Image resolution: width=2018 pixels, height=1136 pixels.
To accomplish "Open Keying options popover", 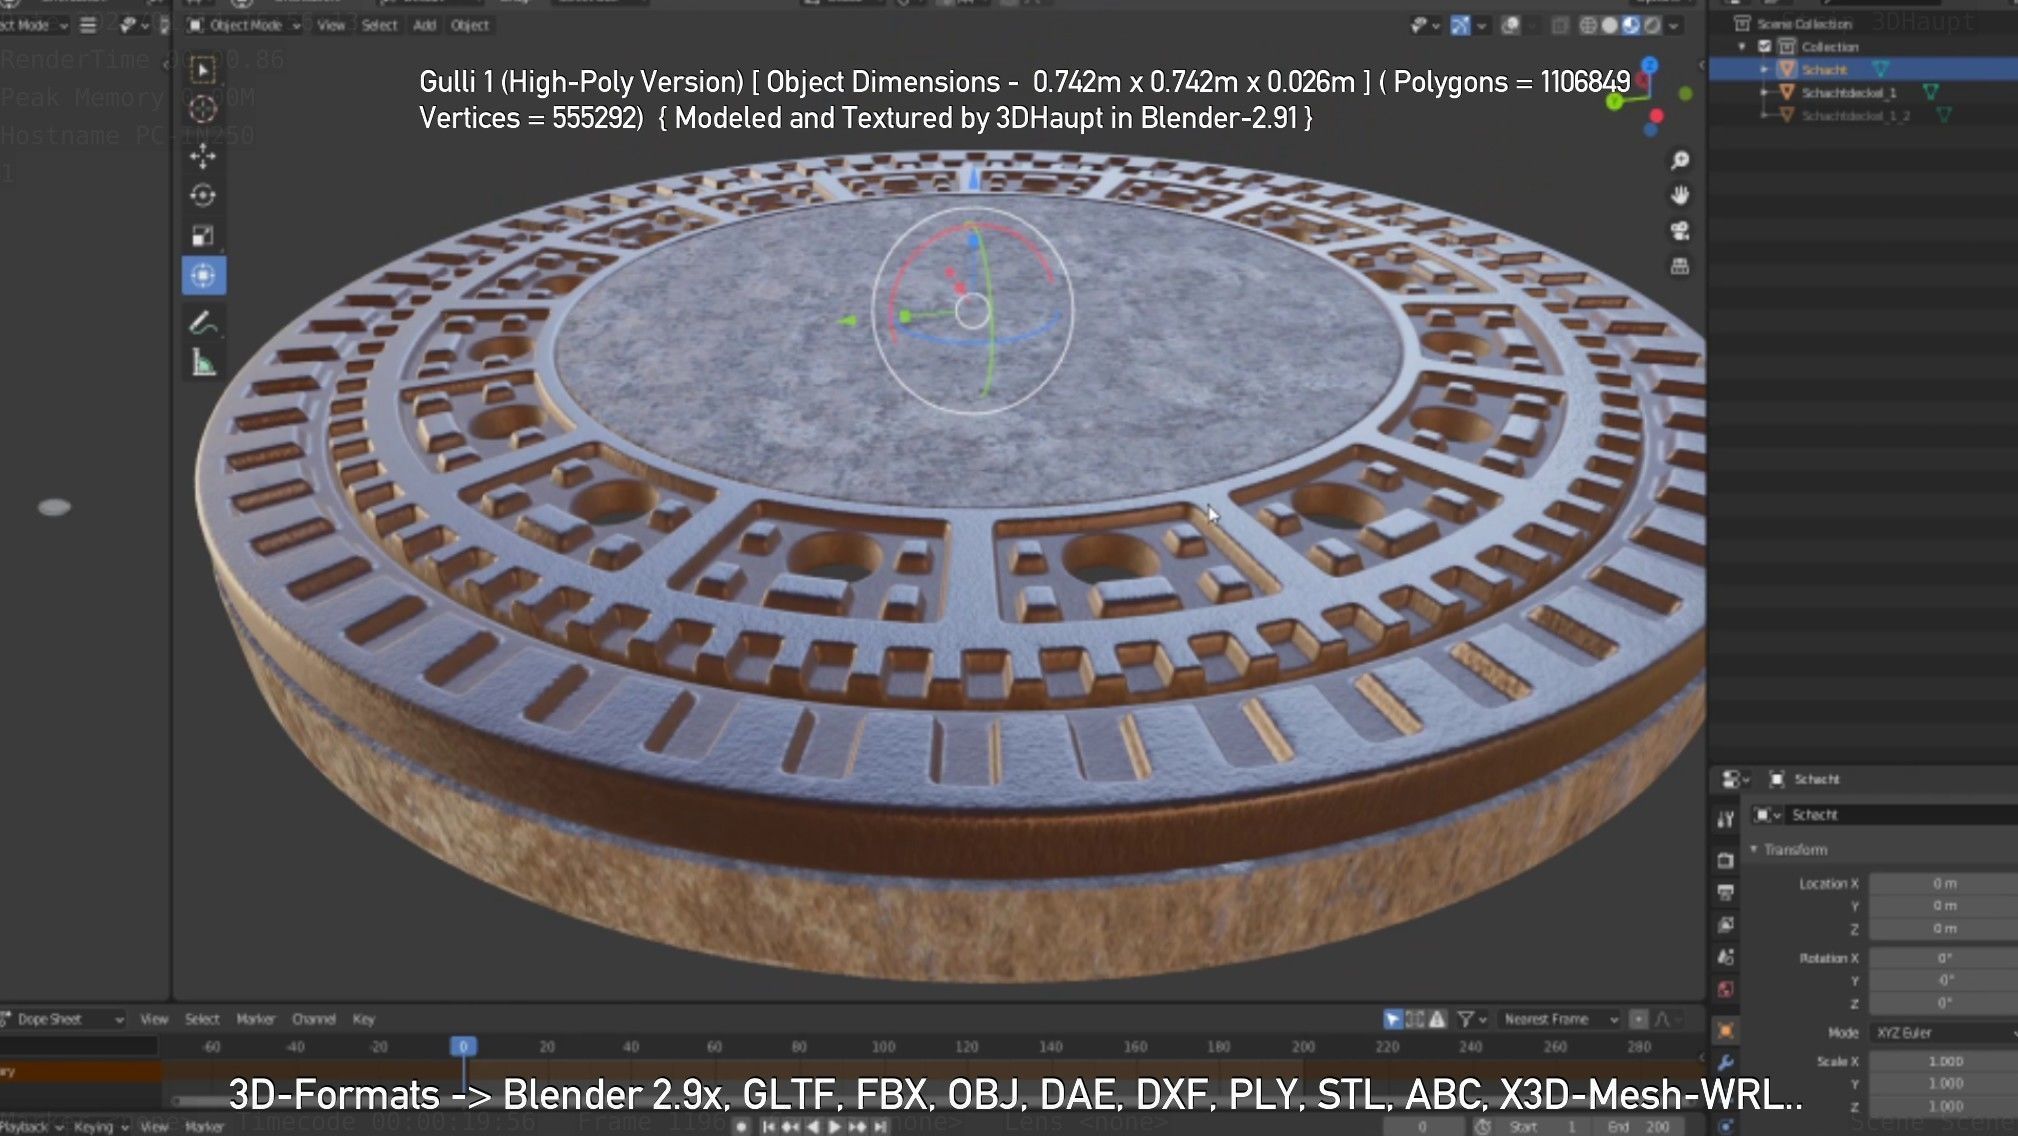I will tap(101, 1127).
